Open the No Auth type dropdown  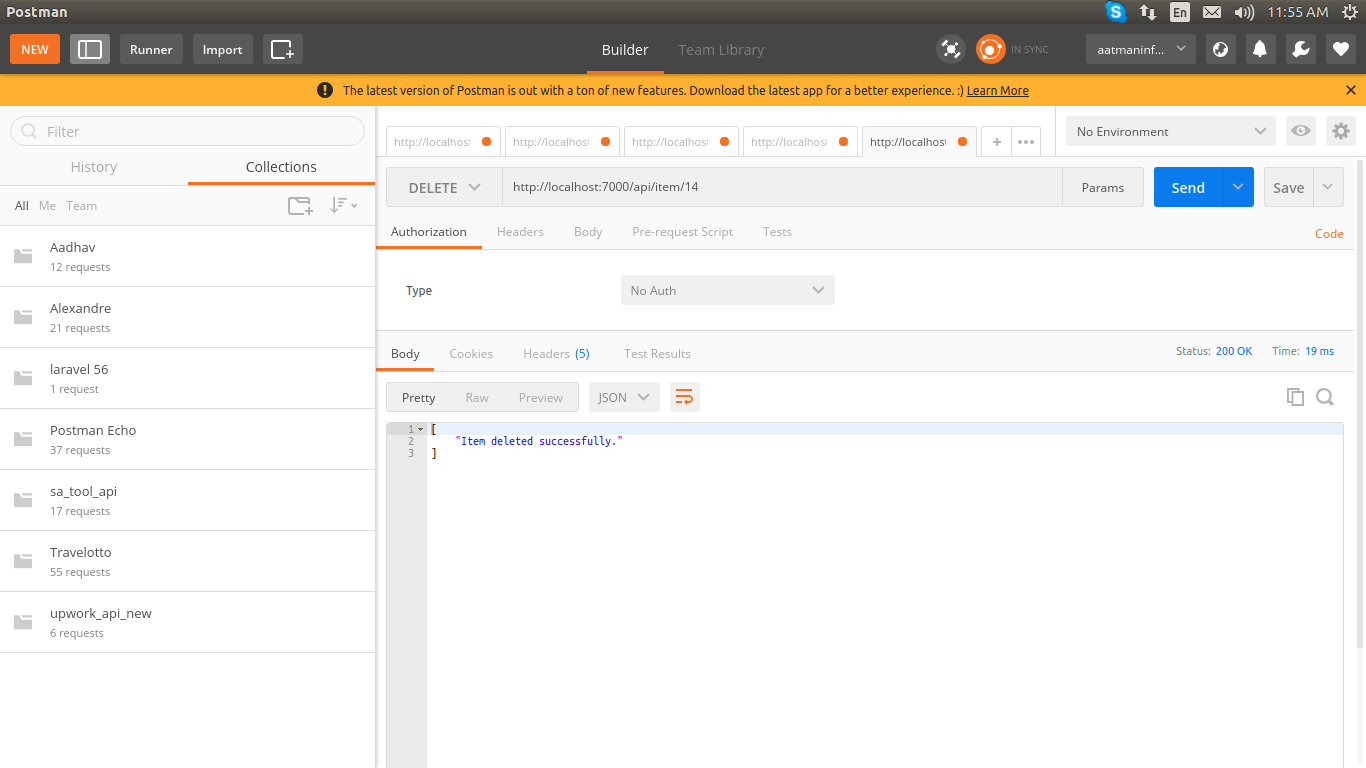click(x=727, y=290)
